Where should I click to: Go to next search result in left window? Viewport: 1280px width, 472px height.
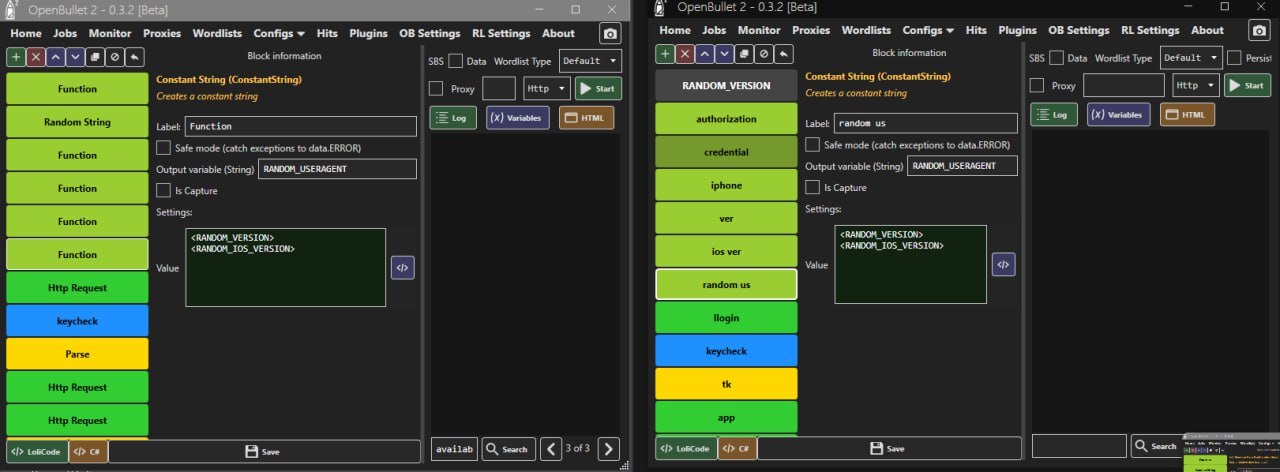pyautogui.click(x=608, y=449)
